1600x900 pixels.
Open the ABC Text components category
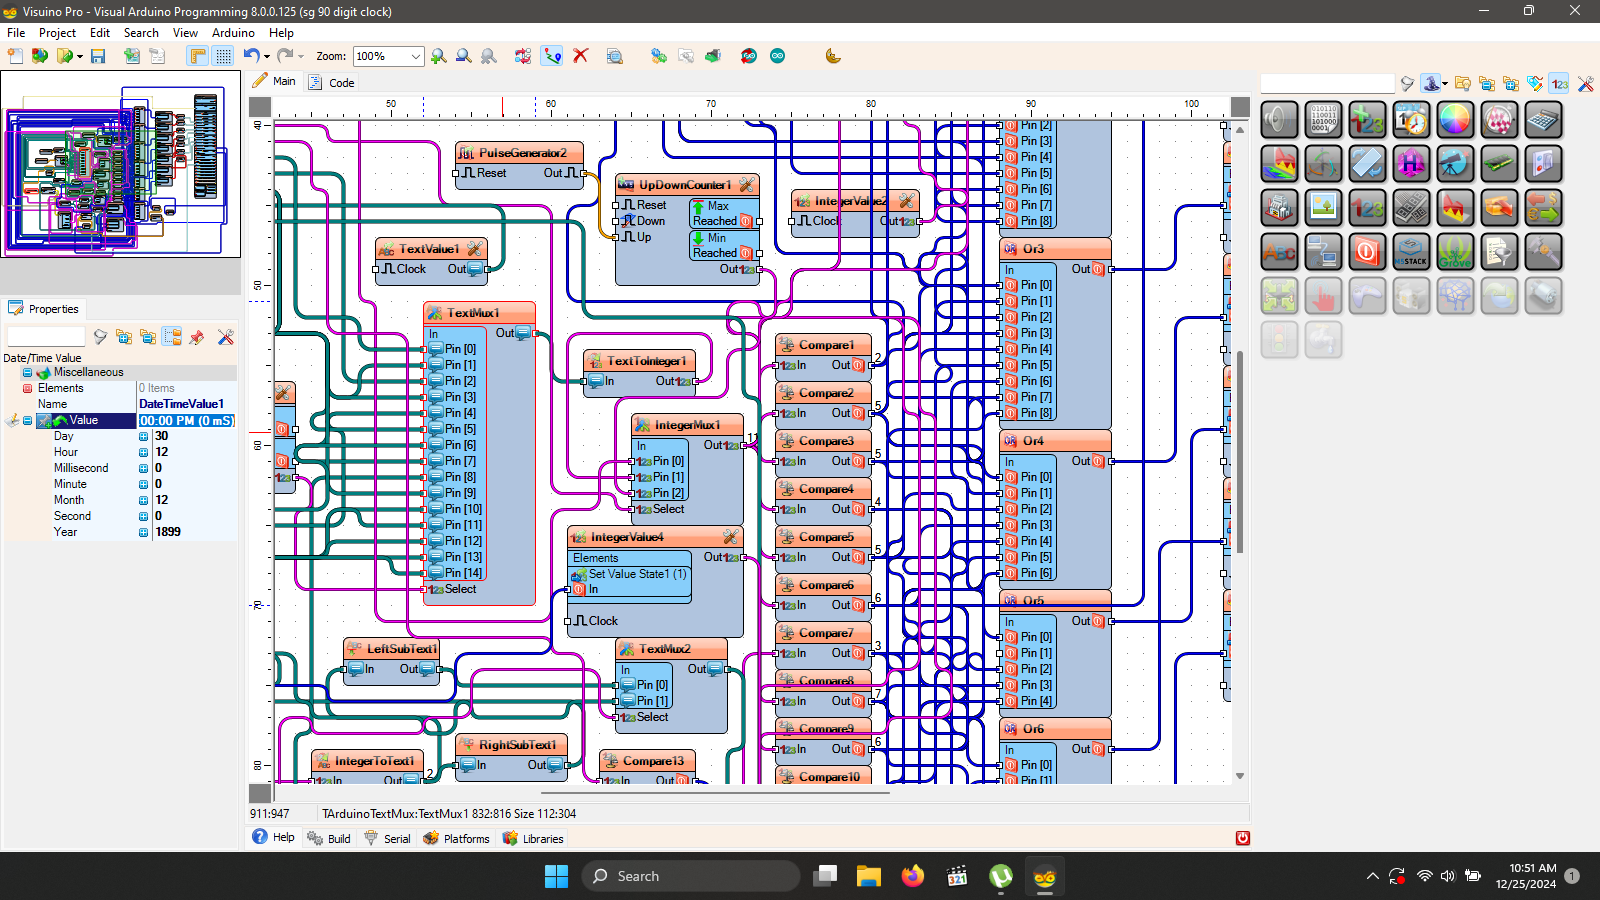pos(1279,252)
